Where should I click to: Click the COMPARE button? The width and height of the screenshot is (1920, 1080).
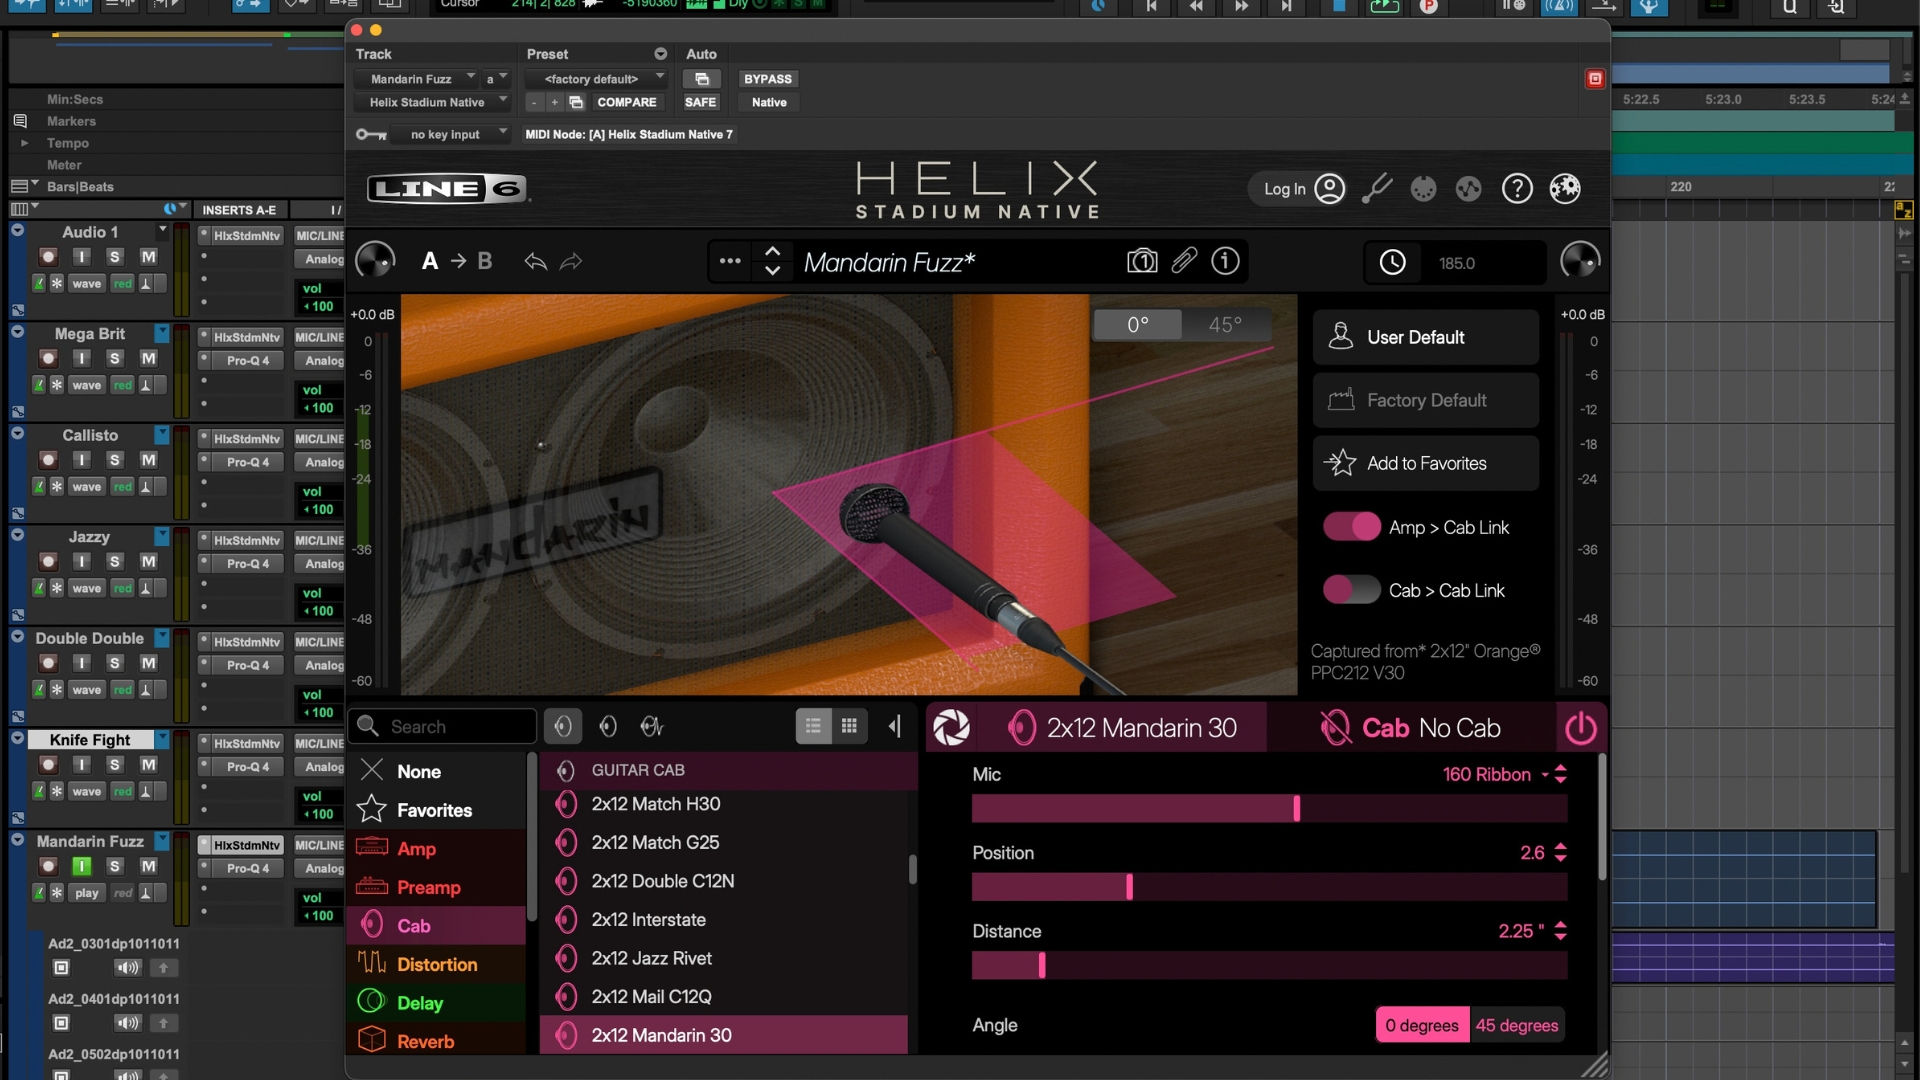coord(627,102)
